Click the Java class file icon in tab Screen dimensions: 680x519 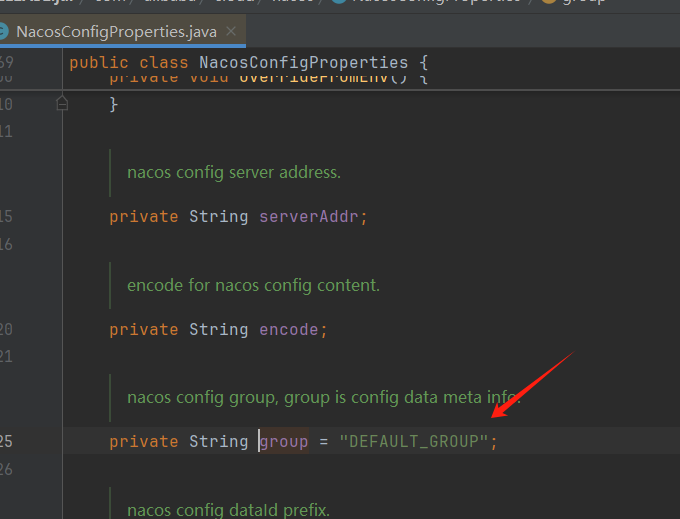tap(3, 31)
